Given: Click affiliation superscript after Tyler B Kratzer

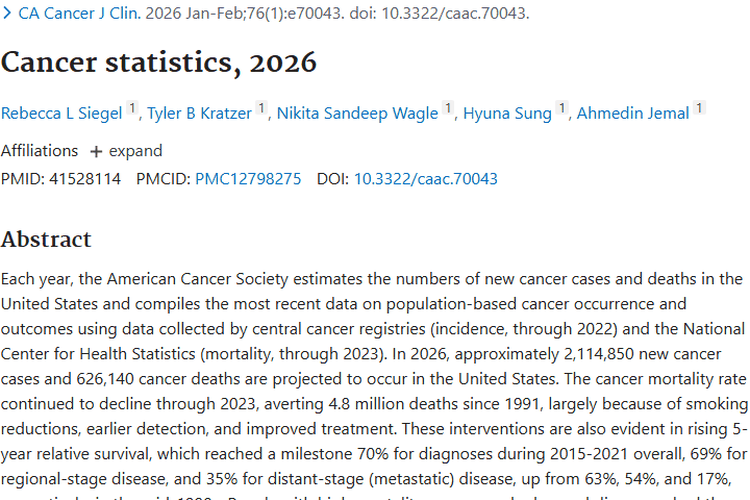Looking at the screenshot, I should (262, 109).
